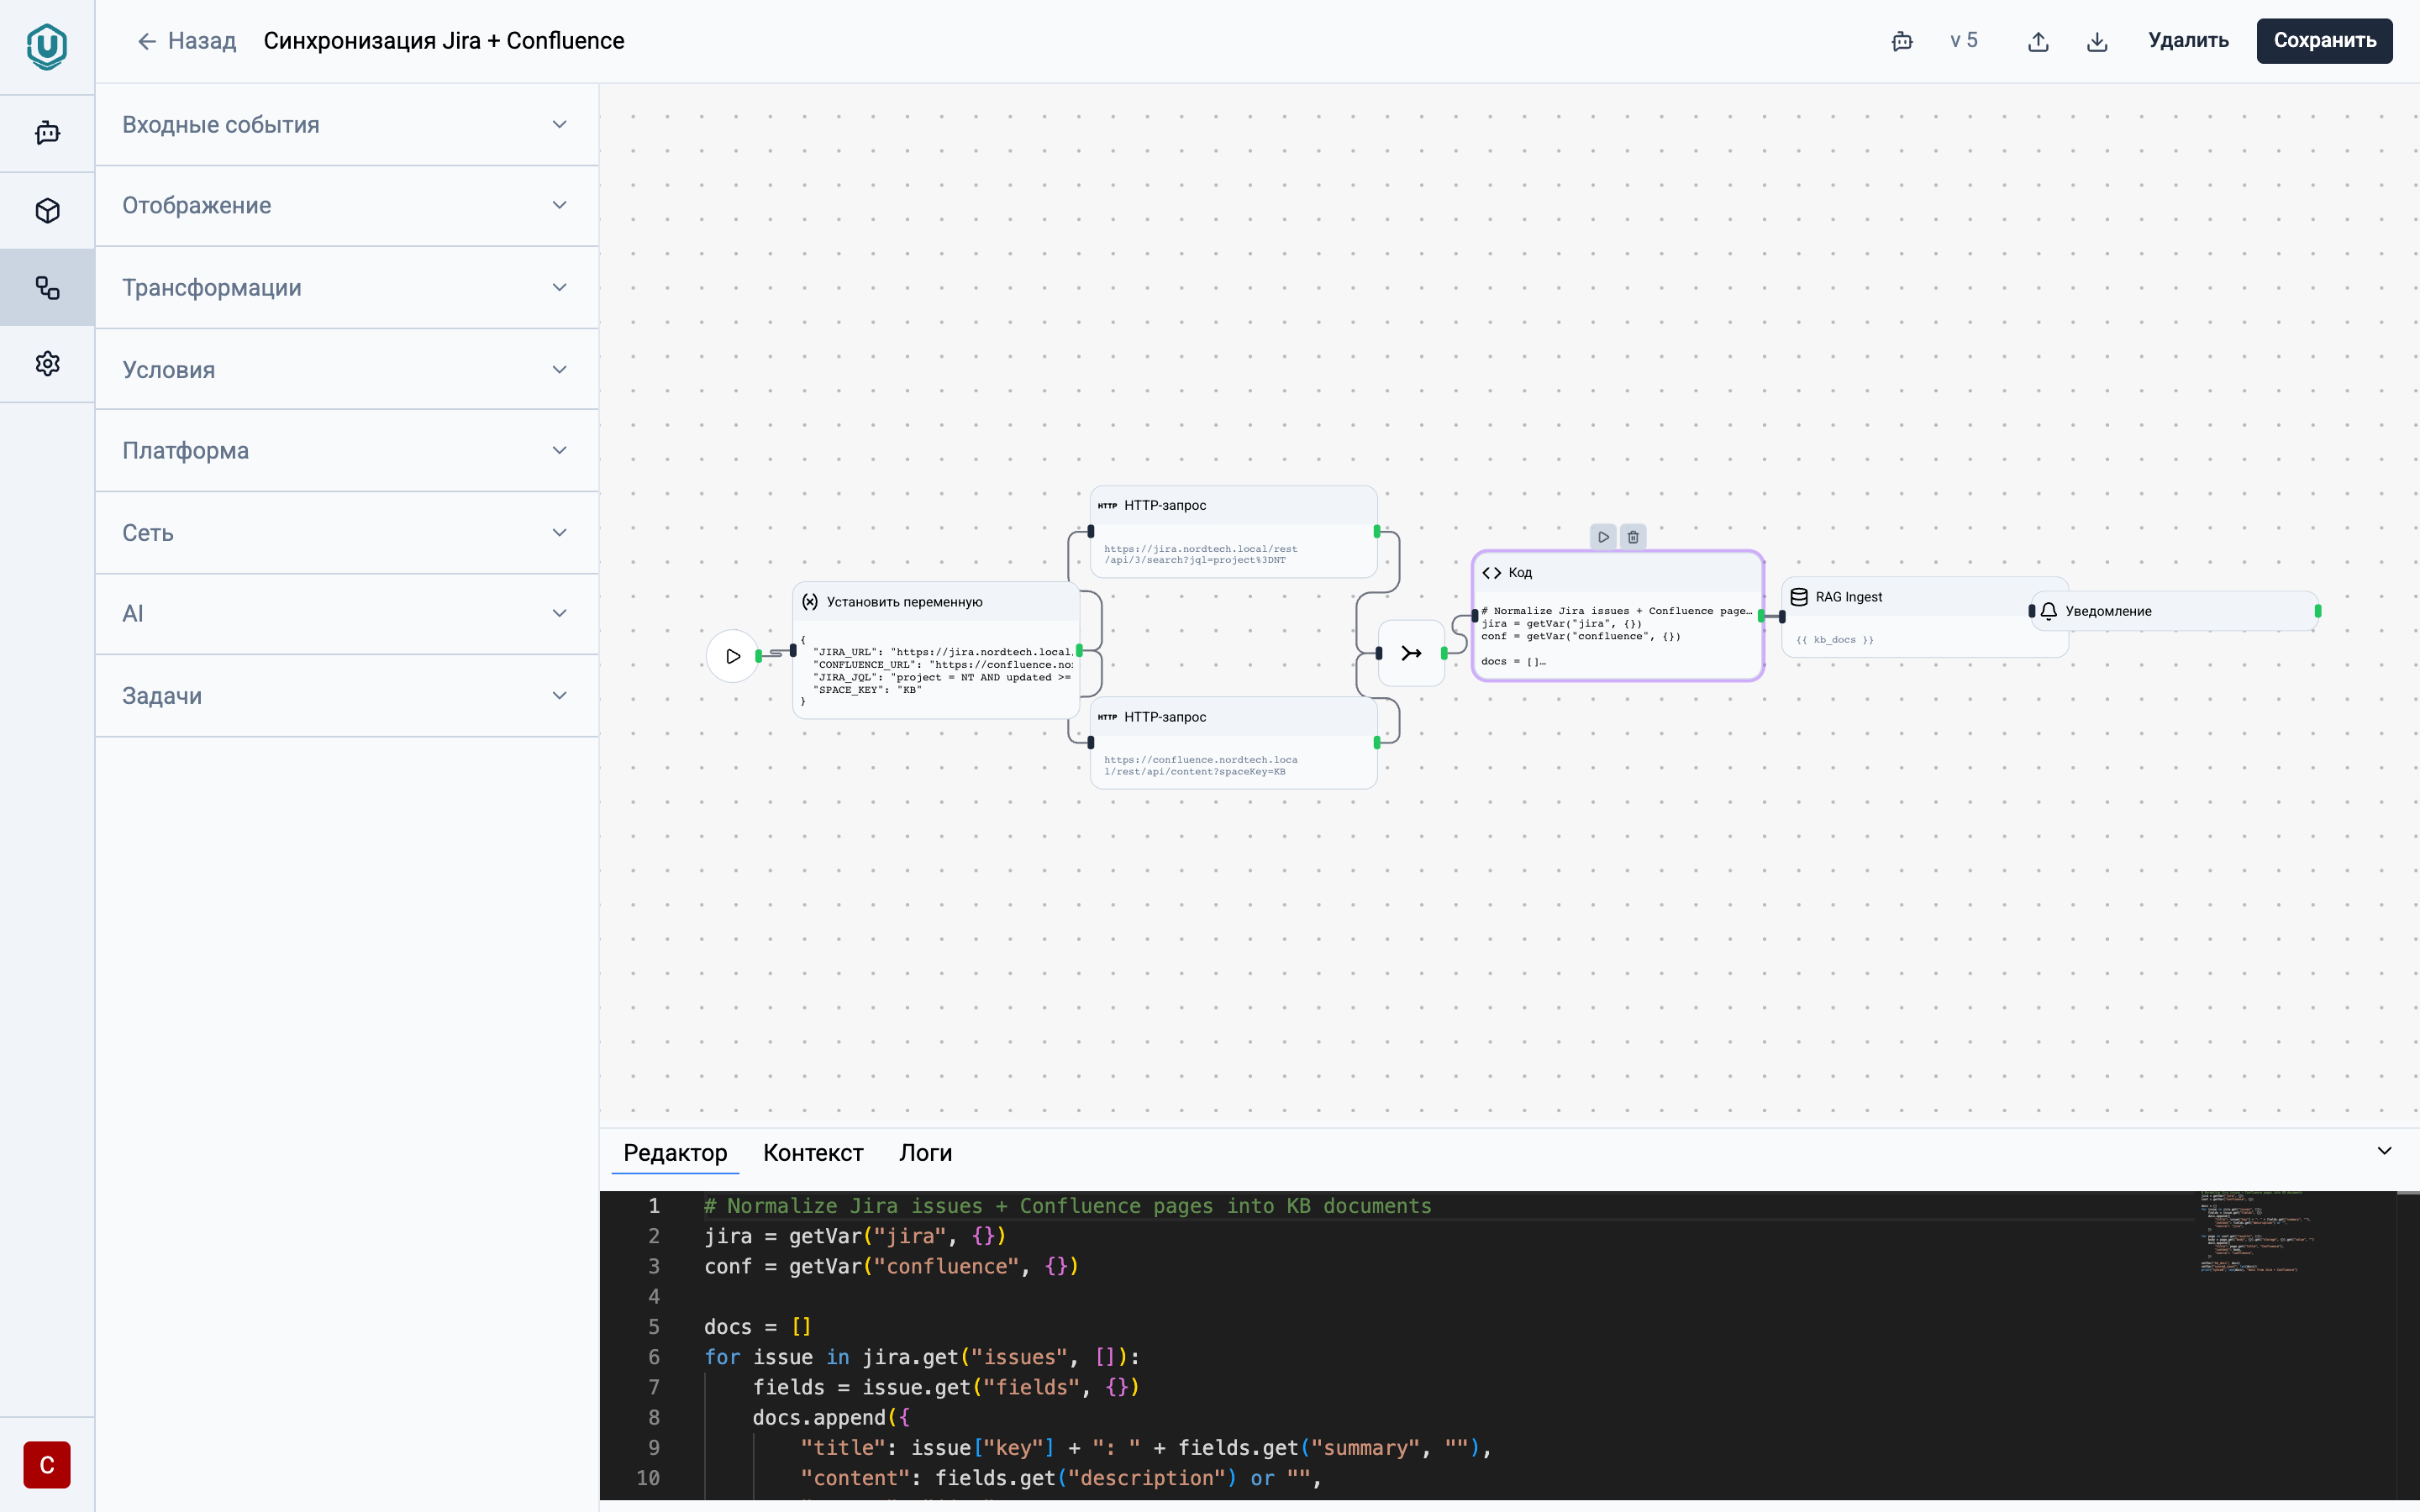Click the start trigger play node
The image size is (2420, 1512).
[733, 656]
